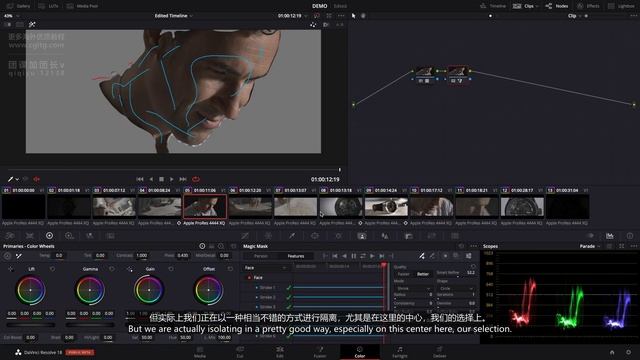
Task: Jump to last frame in viewer
Action: (183, 179)
